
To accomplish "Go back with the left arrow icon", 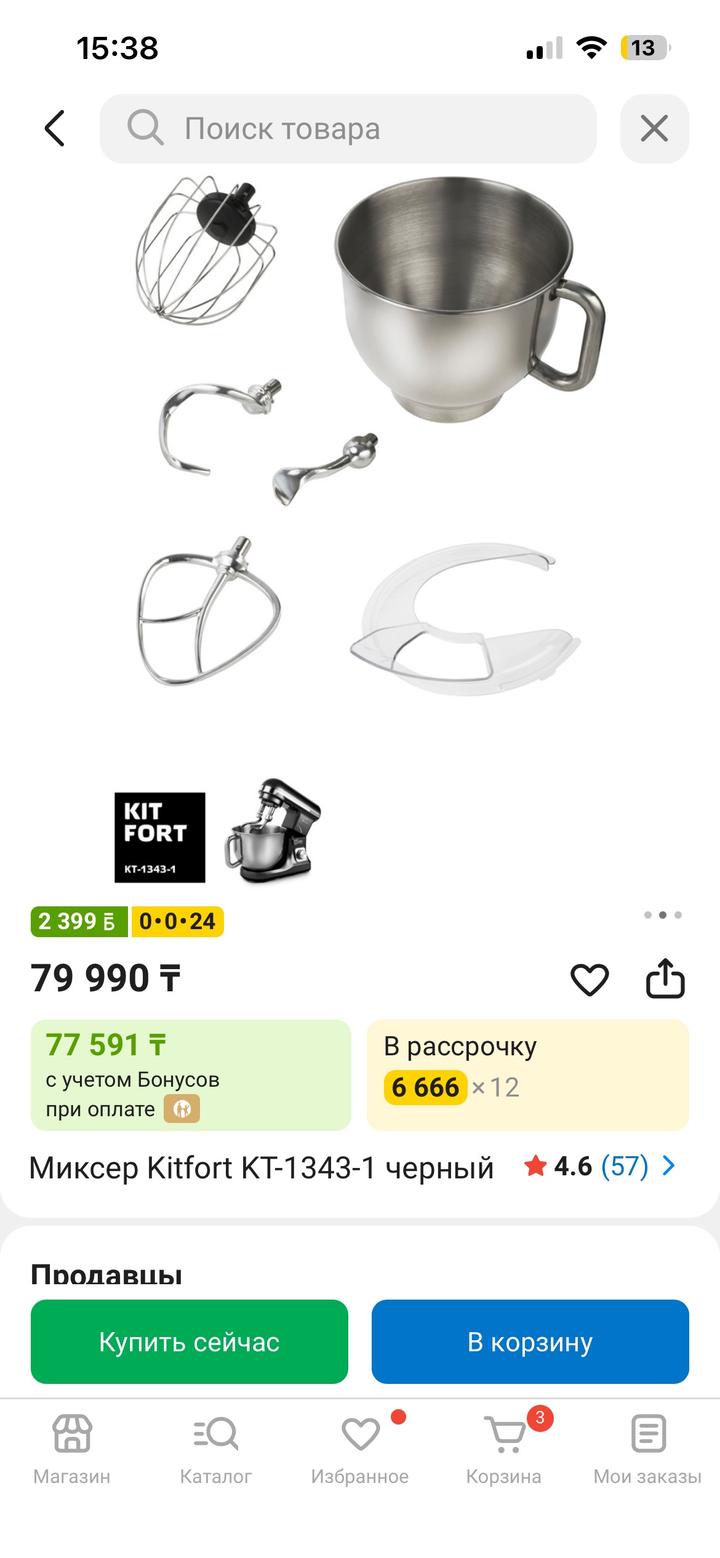I will (x=54, y=128).
